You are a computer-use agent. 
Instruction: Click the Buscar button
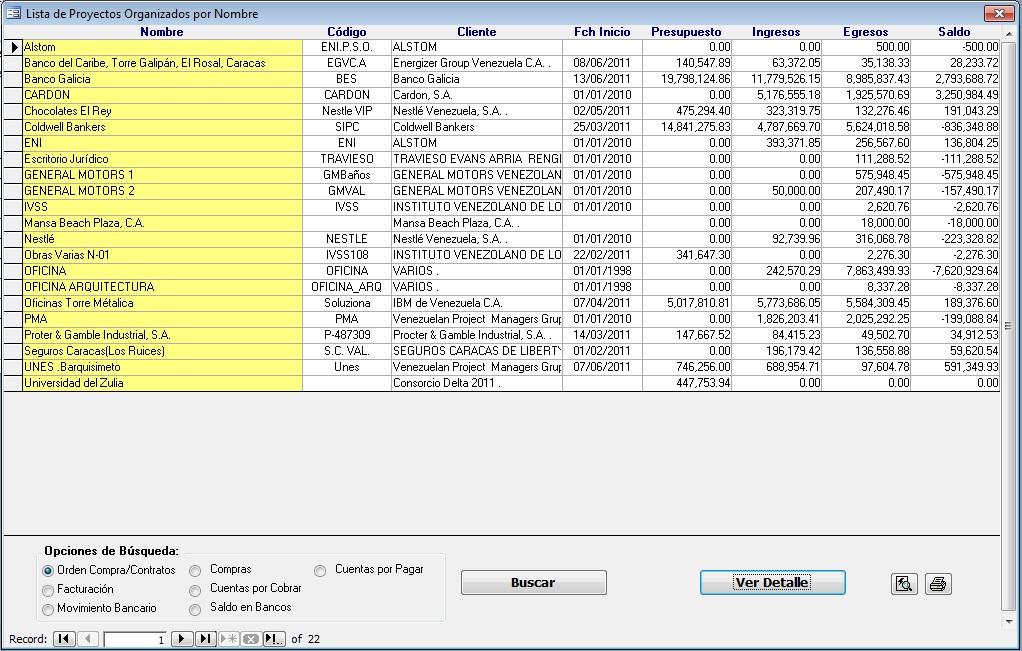tap(534, 583)
